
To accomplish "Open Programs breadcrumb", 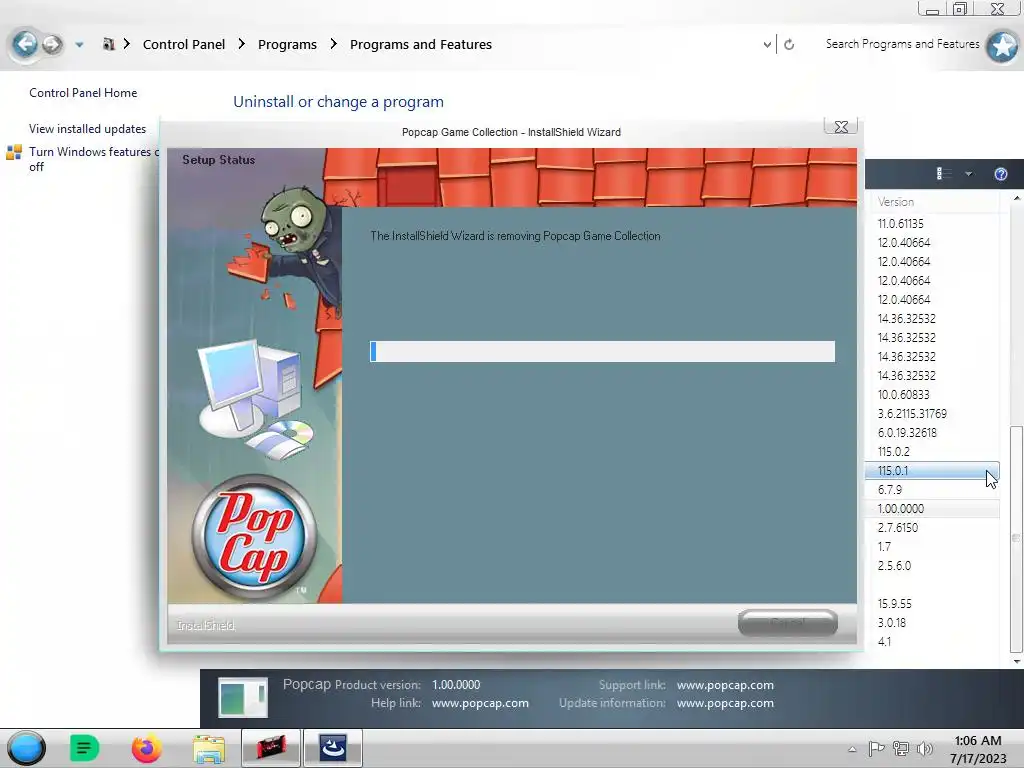I will click(287, 44).
